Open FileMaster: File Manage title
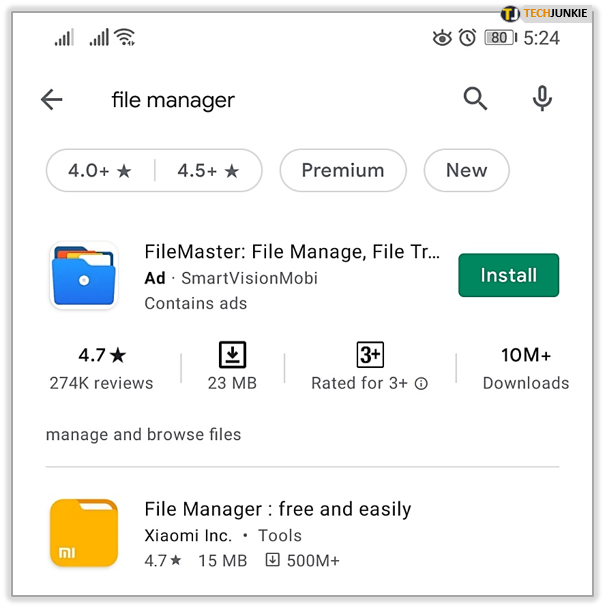 pyautogui.click(x=292, y=252)
